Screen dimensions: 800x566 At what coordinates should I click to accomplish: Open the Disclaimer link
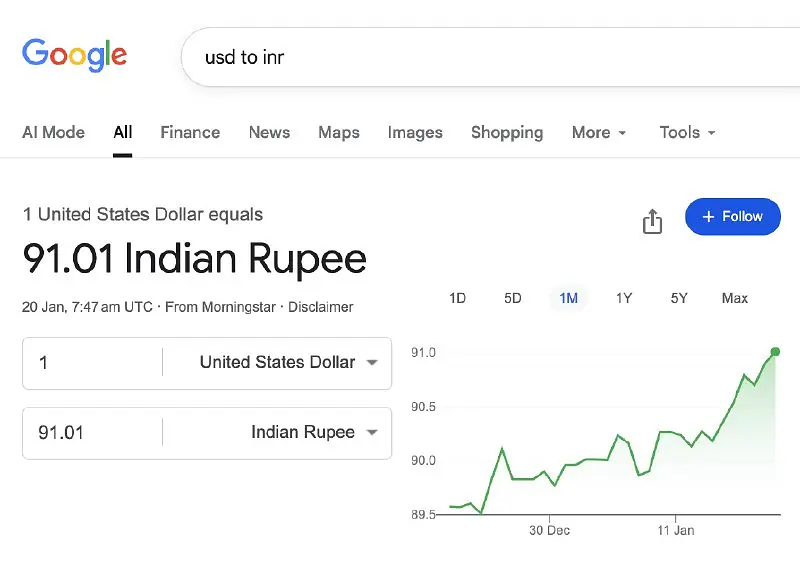[x=320, y=307]
